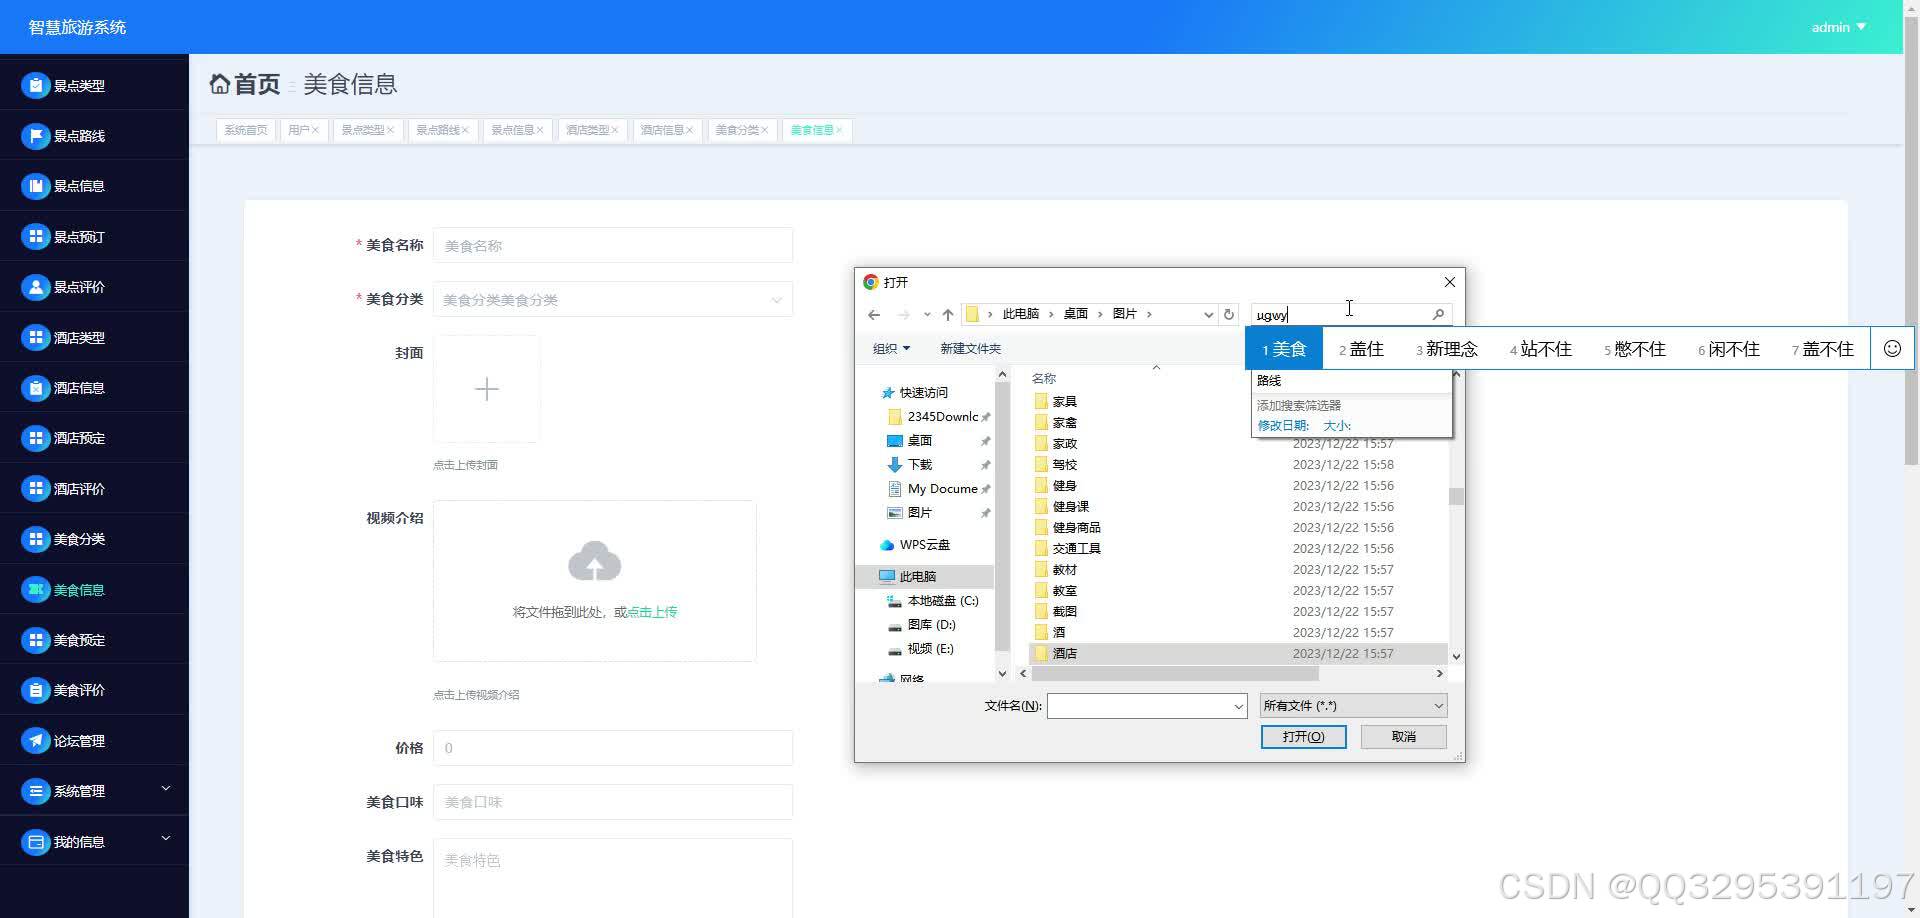Image resolution: width=1920 pixels, height=918 pixels.
Task: Click the 美食名称 input field
Action: tap(613, 245)
